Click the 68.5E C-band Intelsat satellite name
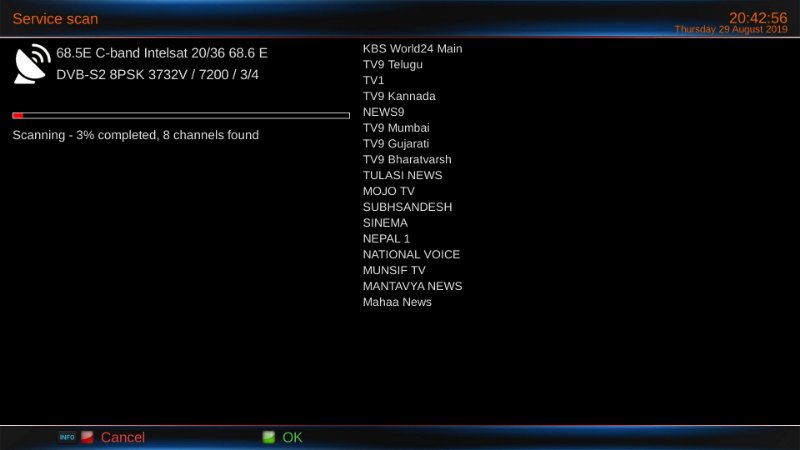This screenshot has height=450, width=800. click(x=162, y=53)
